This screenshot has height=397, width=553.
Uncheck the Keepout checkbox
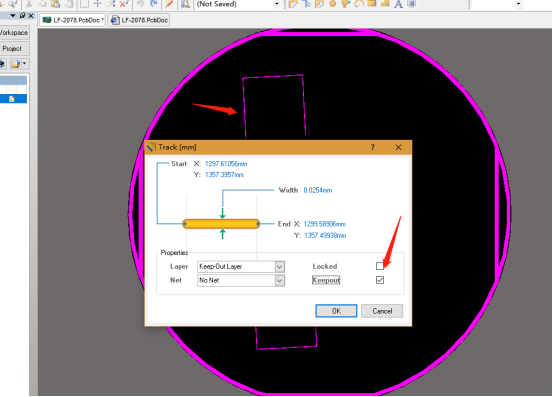[x=380, y=280]
